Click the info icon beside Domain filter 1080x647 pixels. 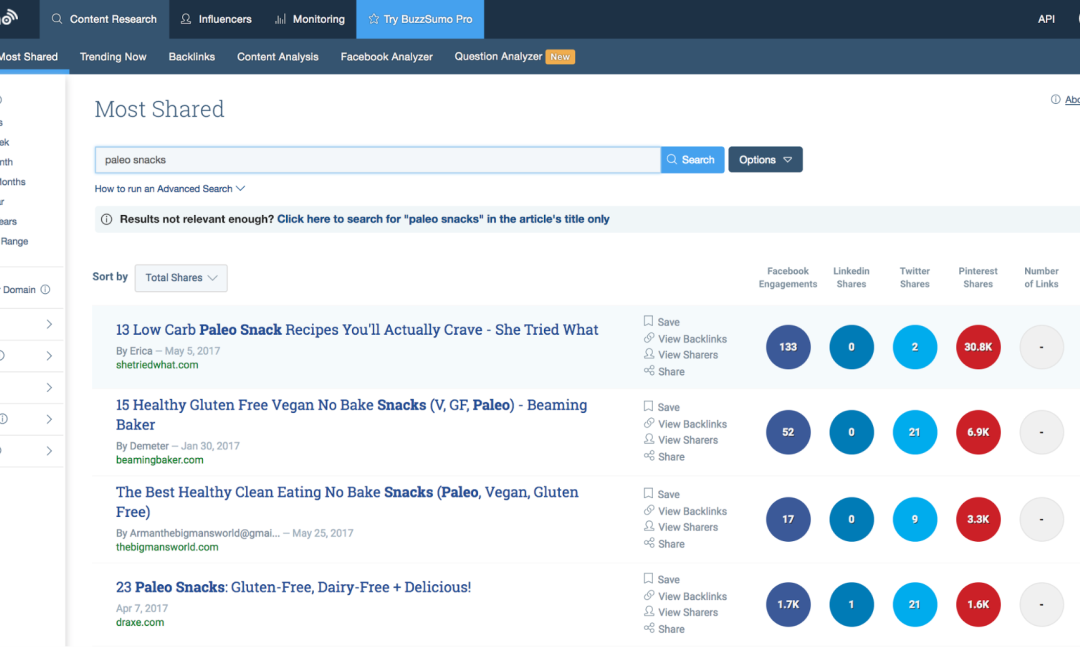[x=45, y=290]
